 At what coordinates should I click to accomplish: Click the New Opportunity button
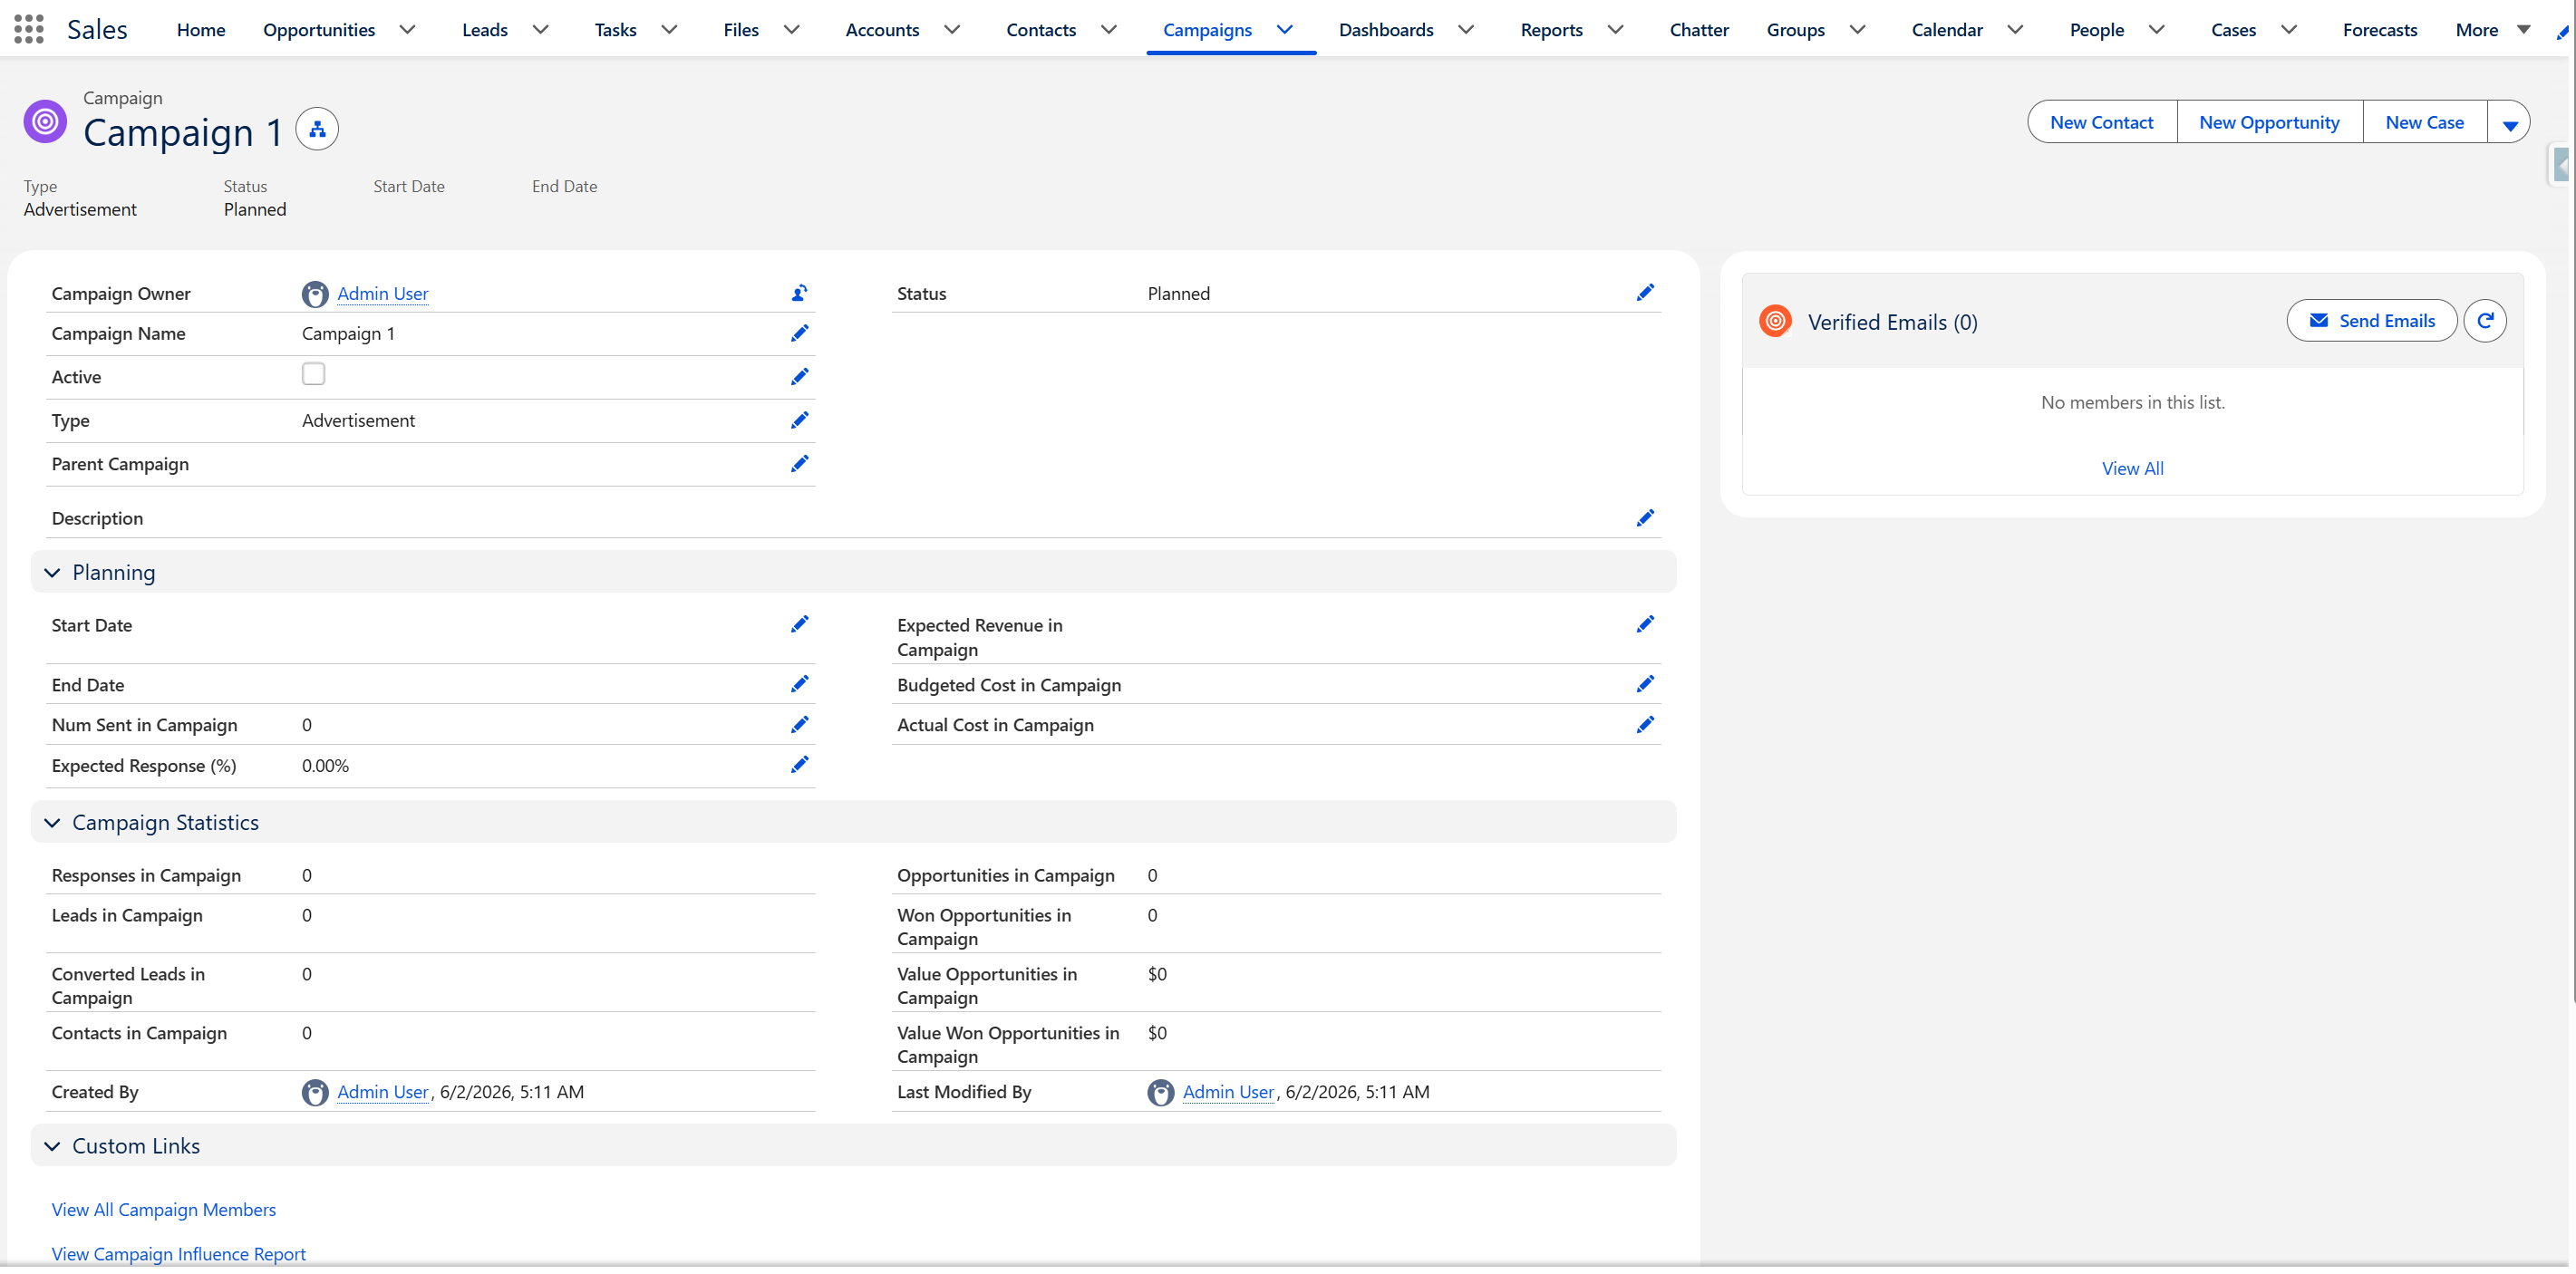pos(2270,123)
